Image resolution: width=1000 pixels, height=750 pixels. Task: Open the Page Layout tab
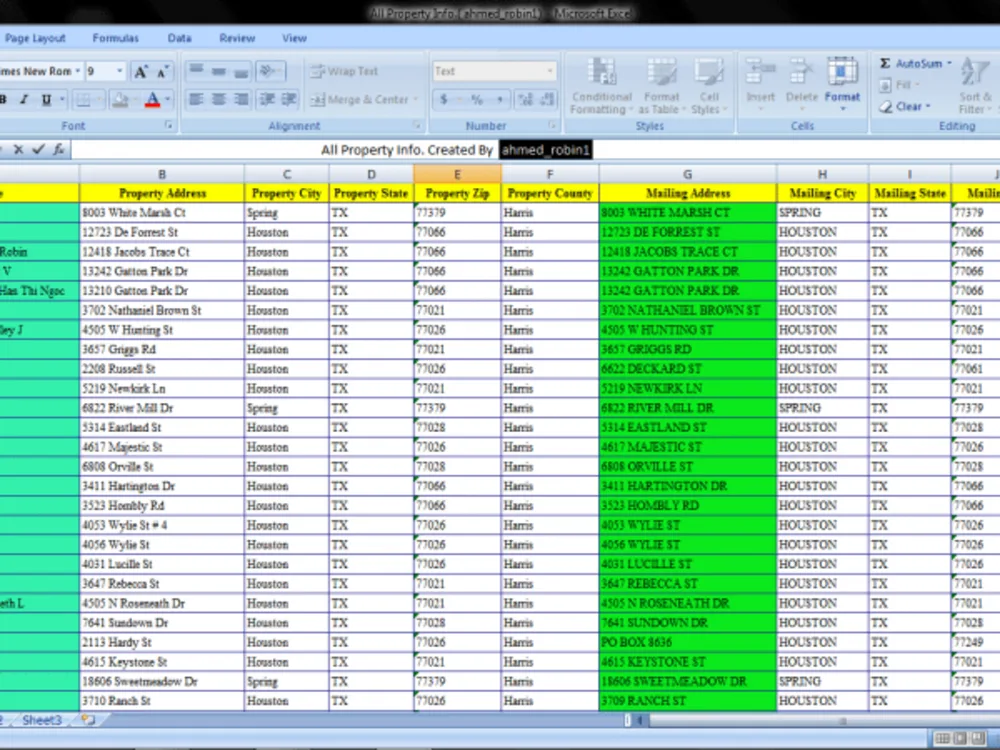[35, 38]
